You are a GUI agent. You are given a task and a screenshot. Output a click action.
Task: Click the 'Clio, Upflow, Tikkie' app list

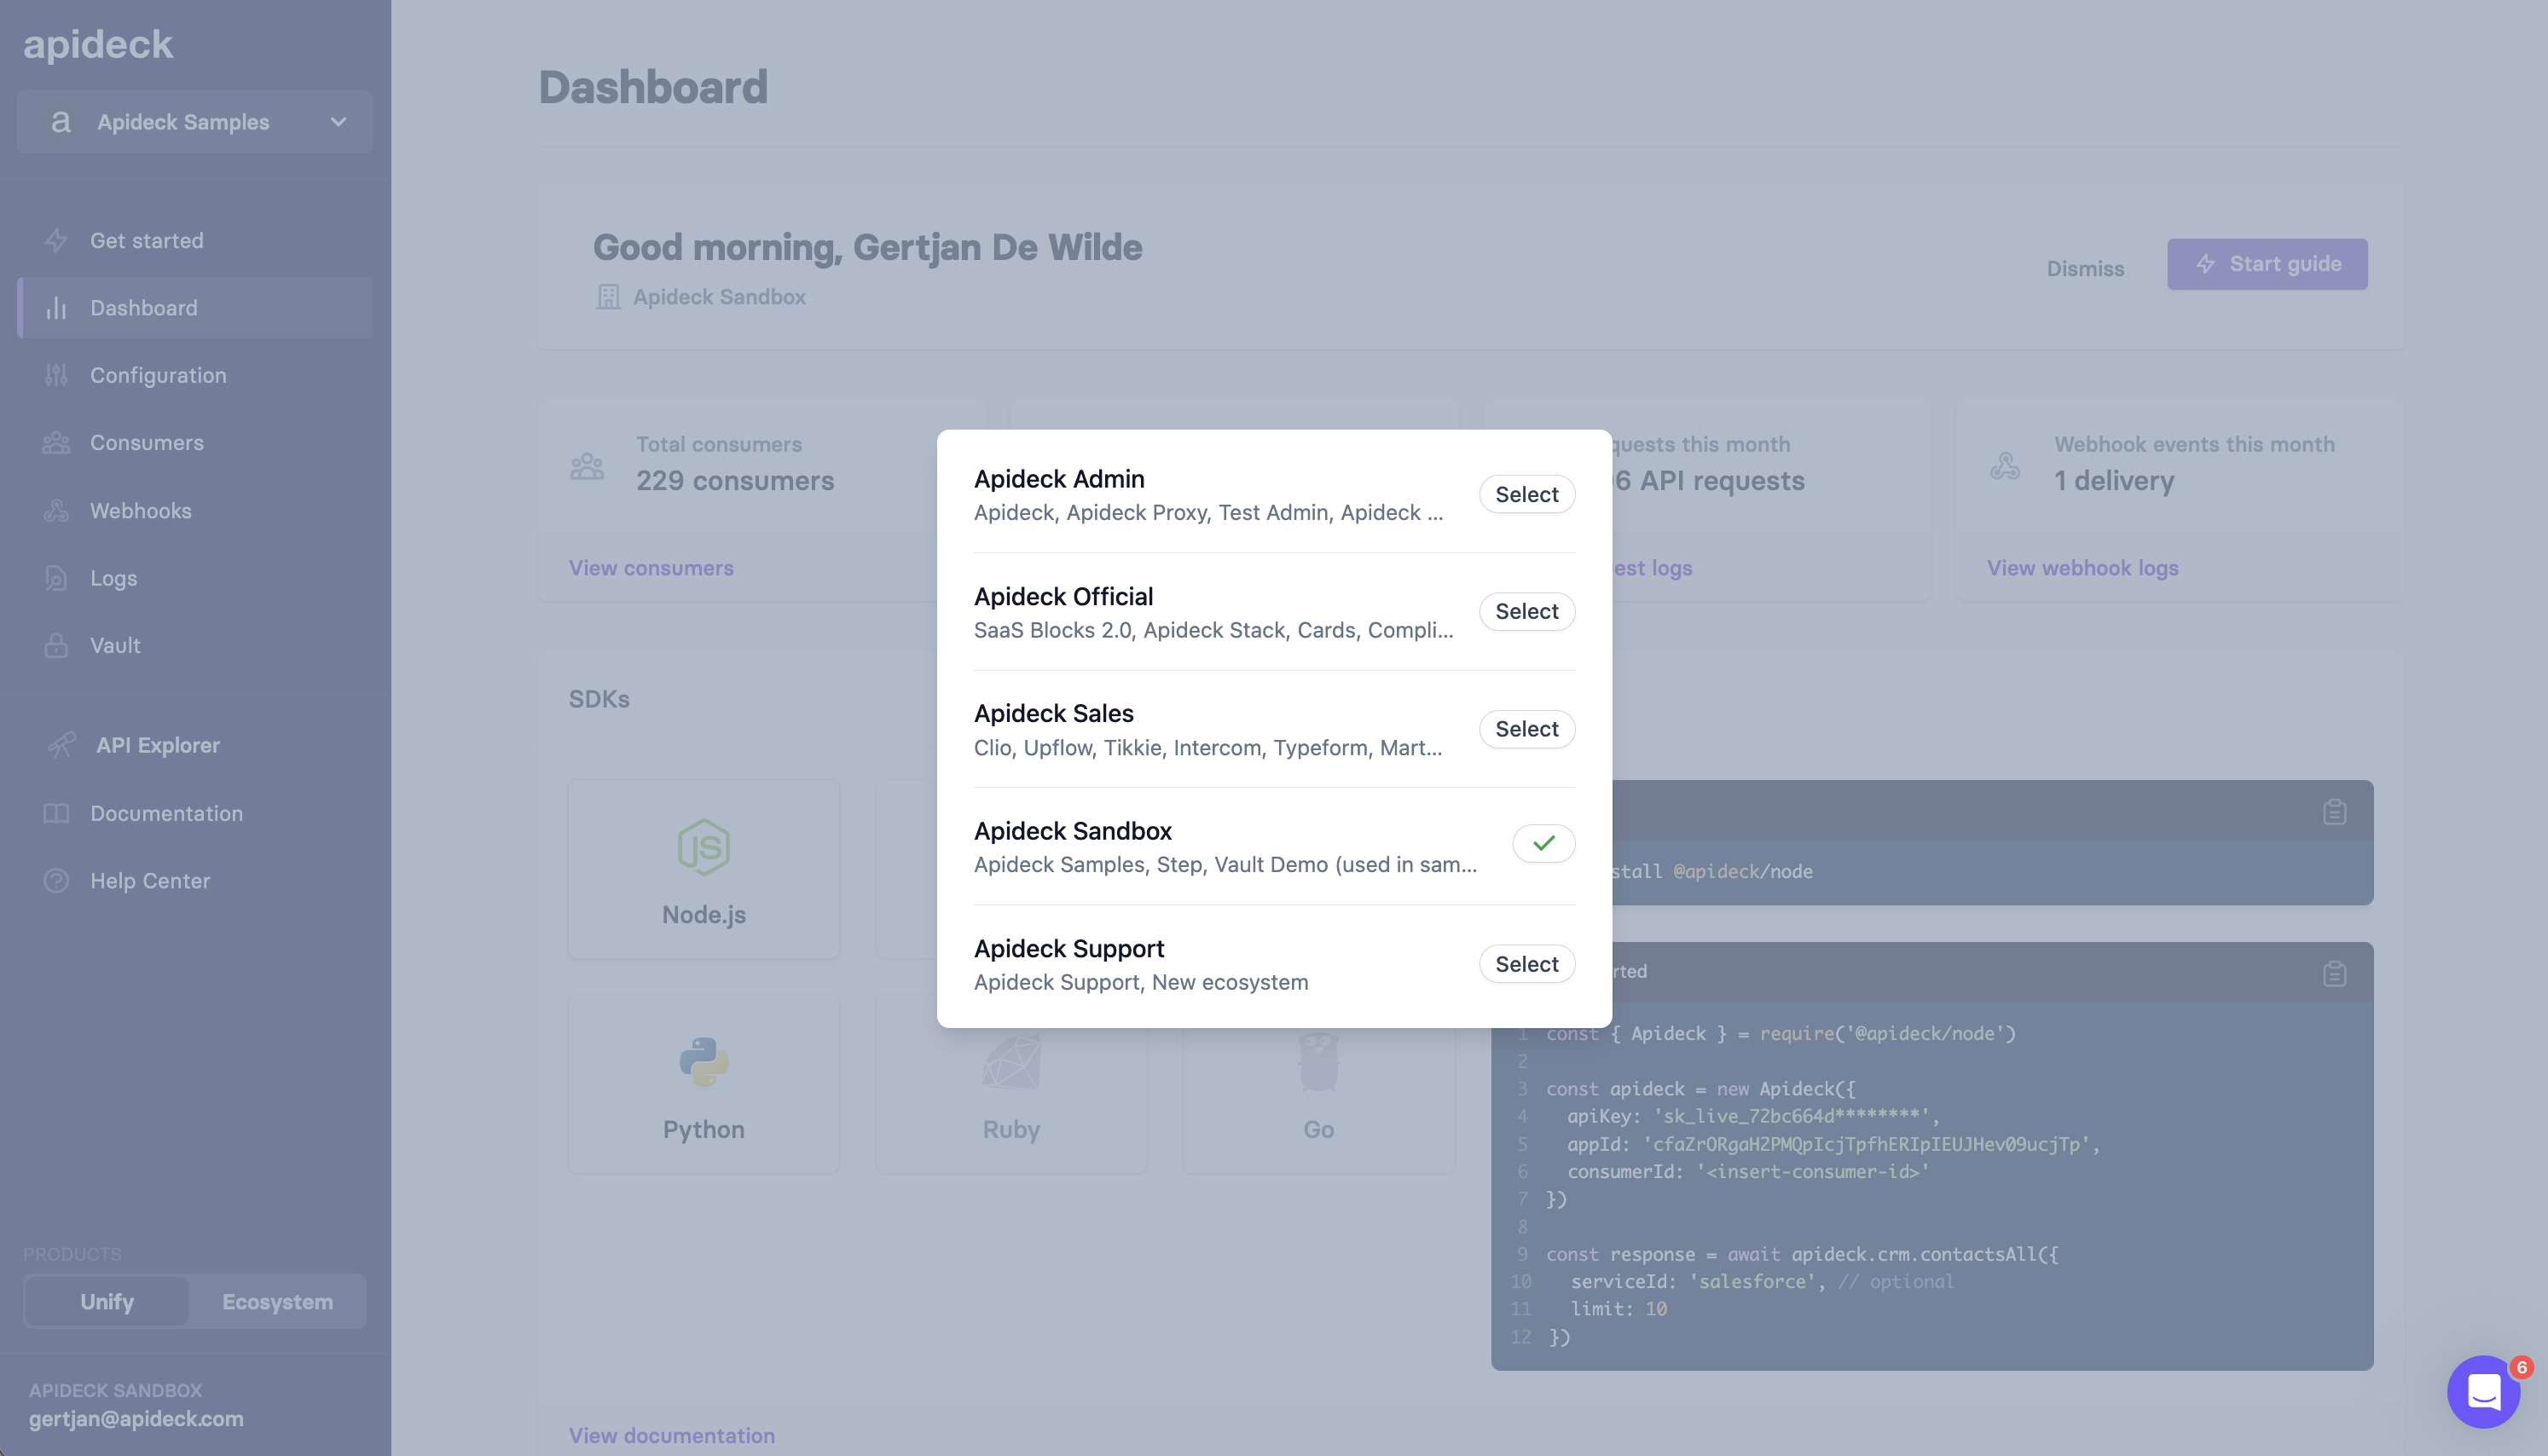[x=1208, y=747]
